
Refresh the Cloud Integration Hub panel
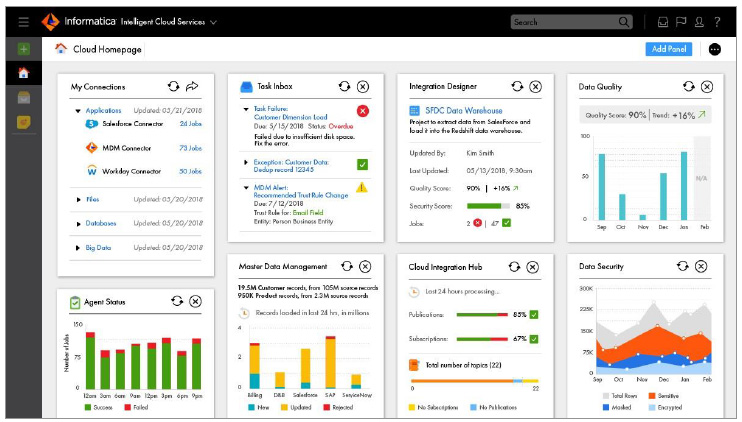(x=514, y=267)
